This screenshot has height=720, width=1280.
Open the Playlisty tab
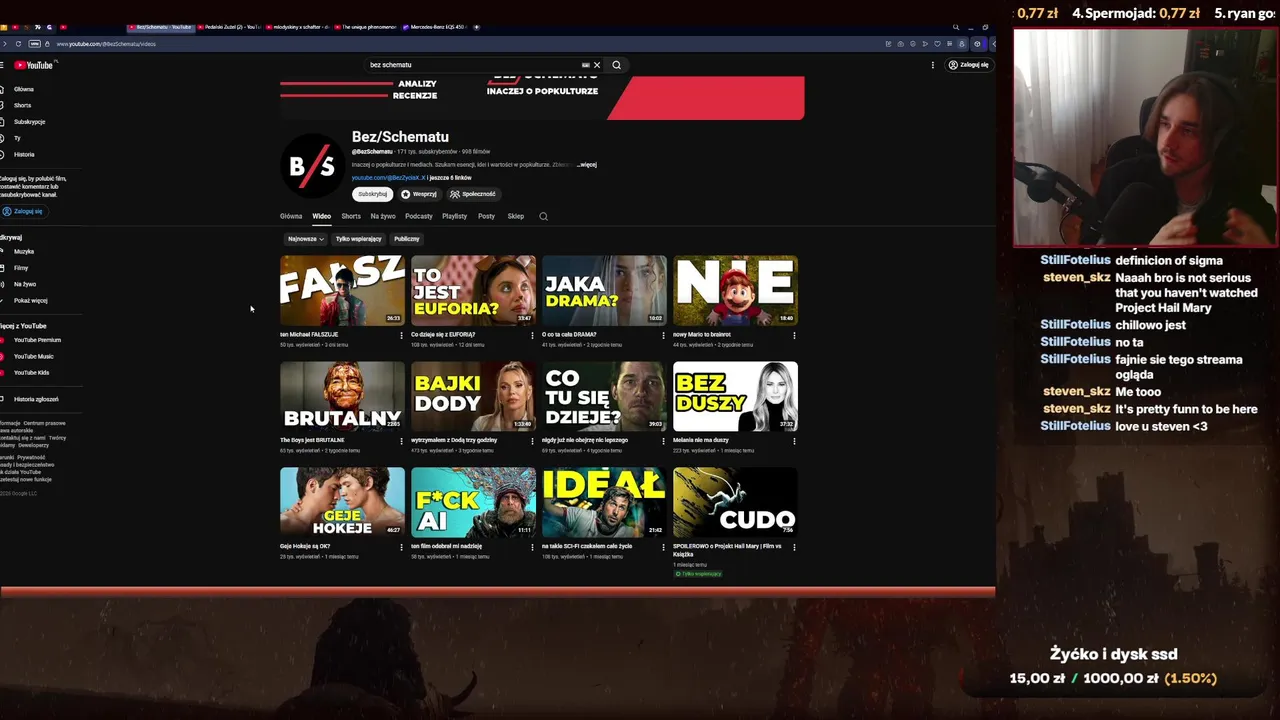click(455, 216)
